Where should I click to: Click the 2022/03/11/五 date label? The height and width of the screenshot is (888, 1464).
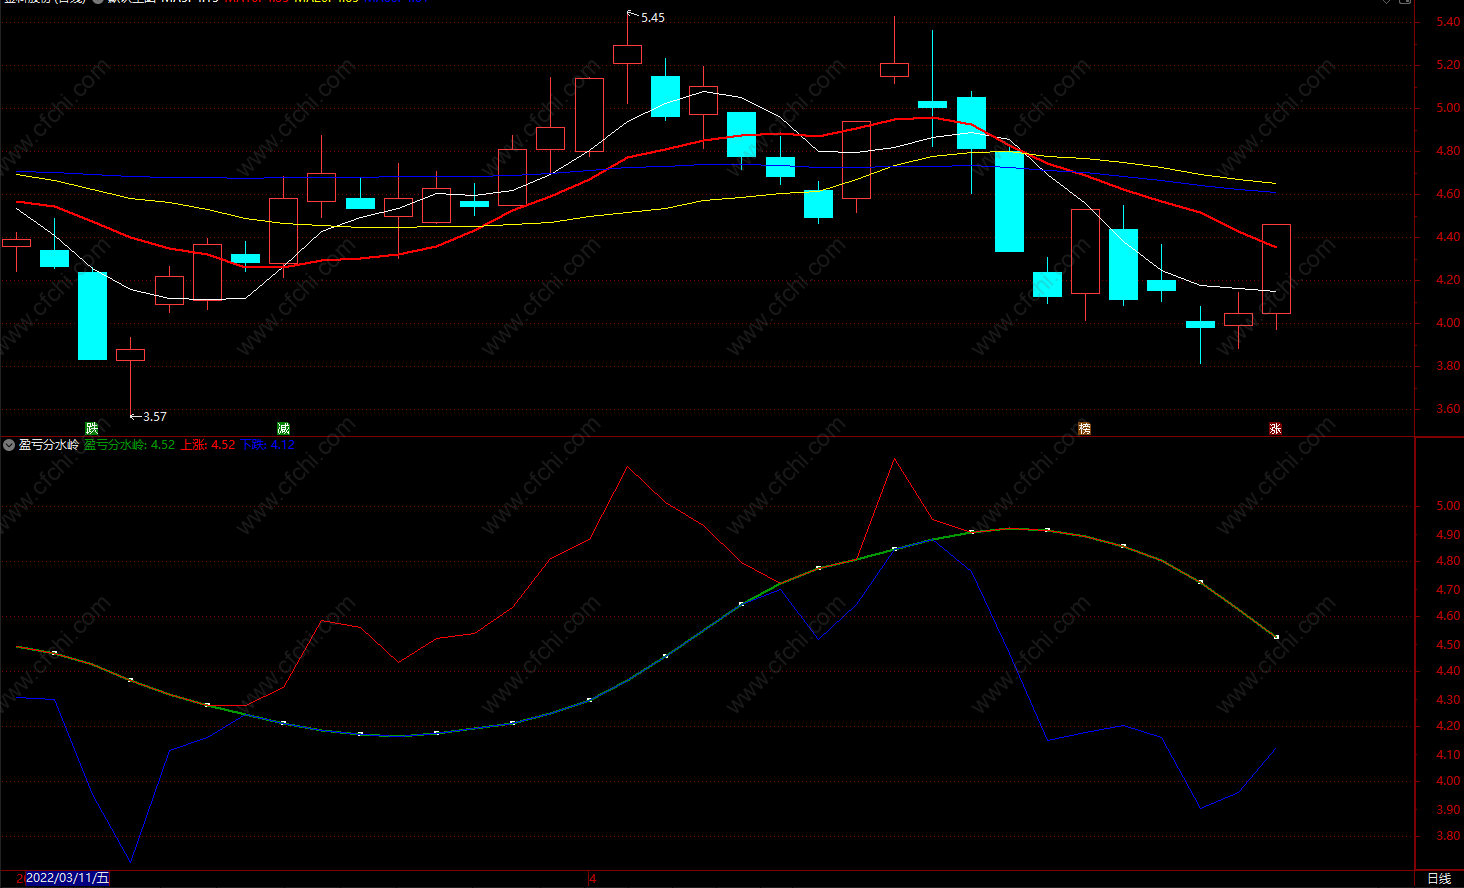pyautogui.click(x=67, y=878)
